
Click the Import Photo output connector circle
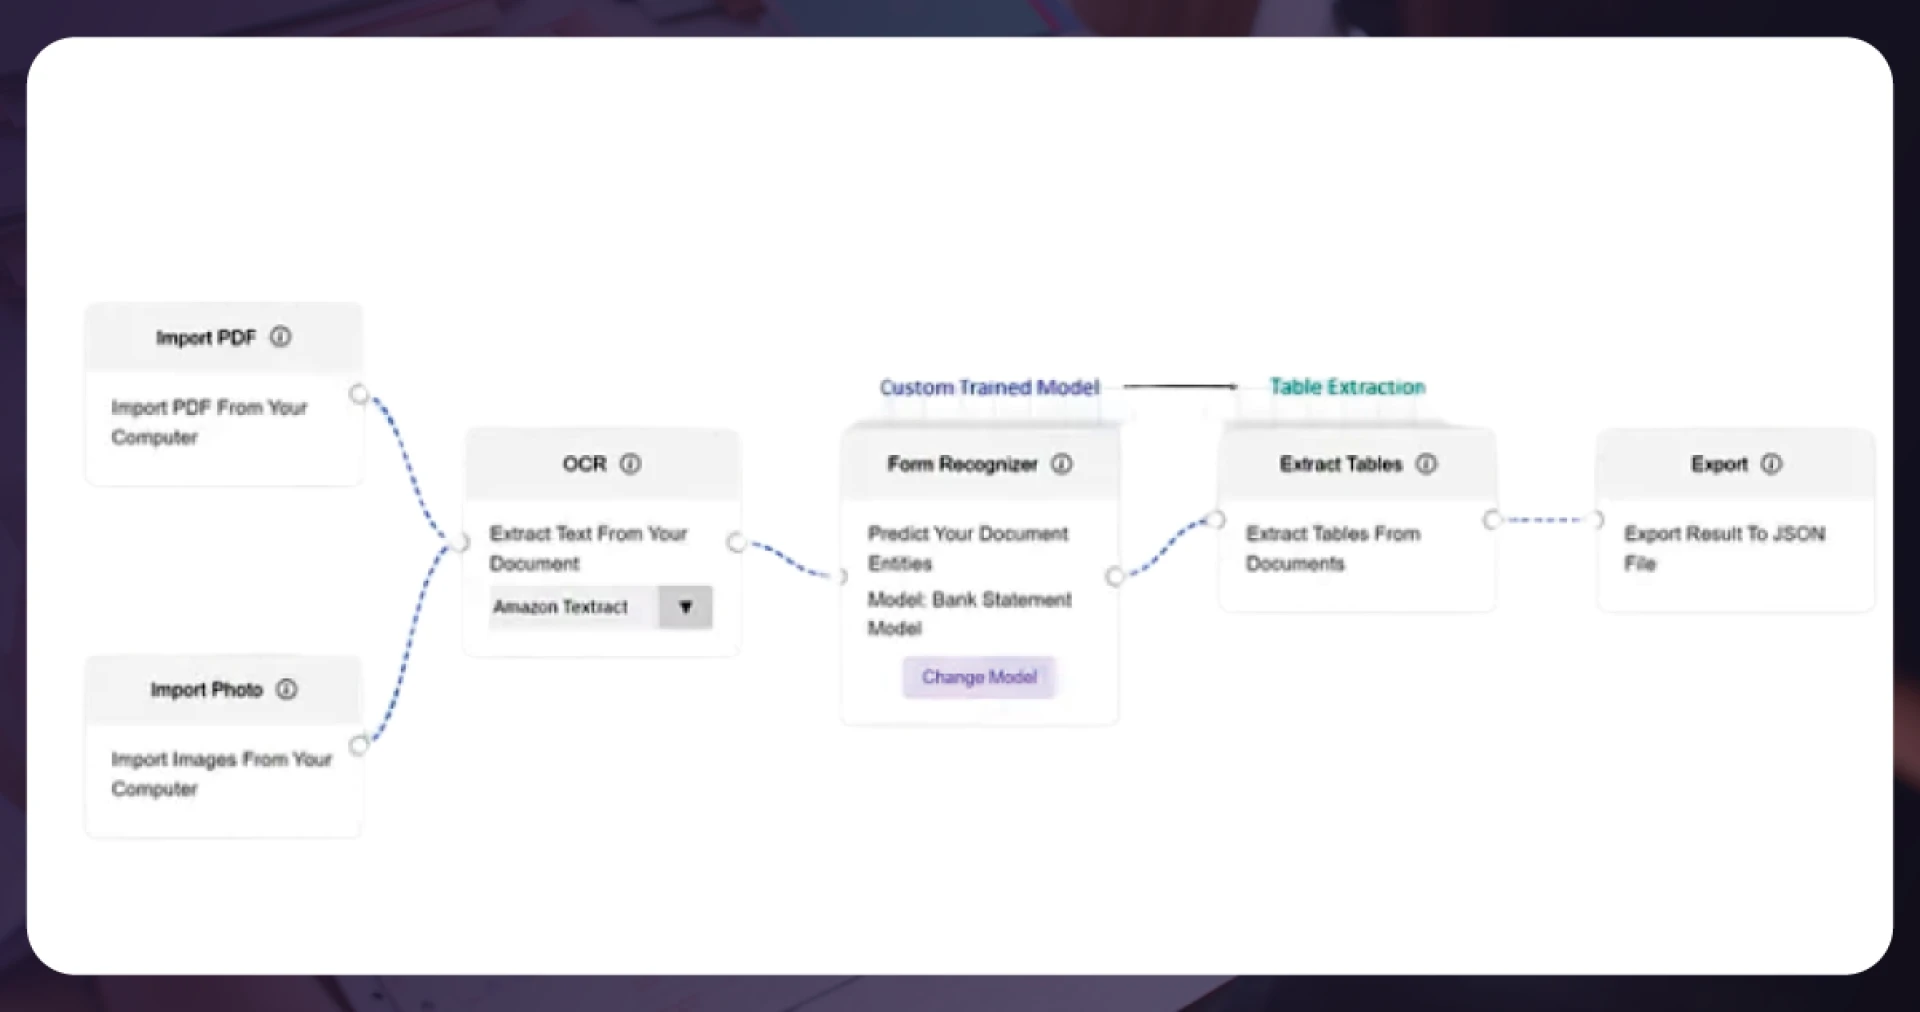359,745
